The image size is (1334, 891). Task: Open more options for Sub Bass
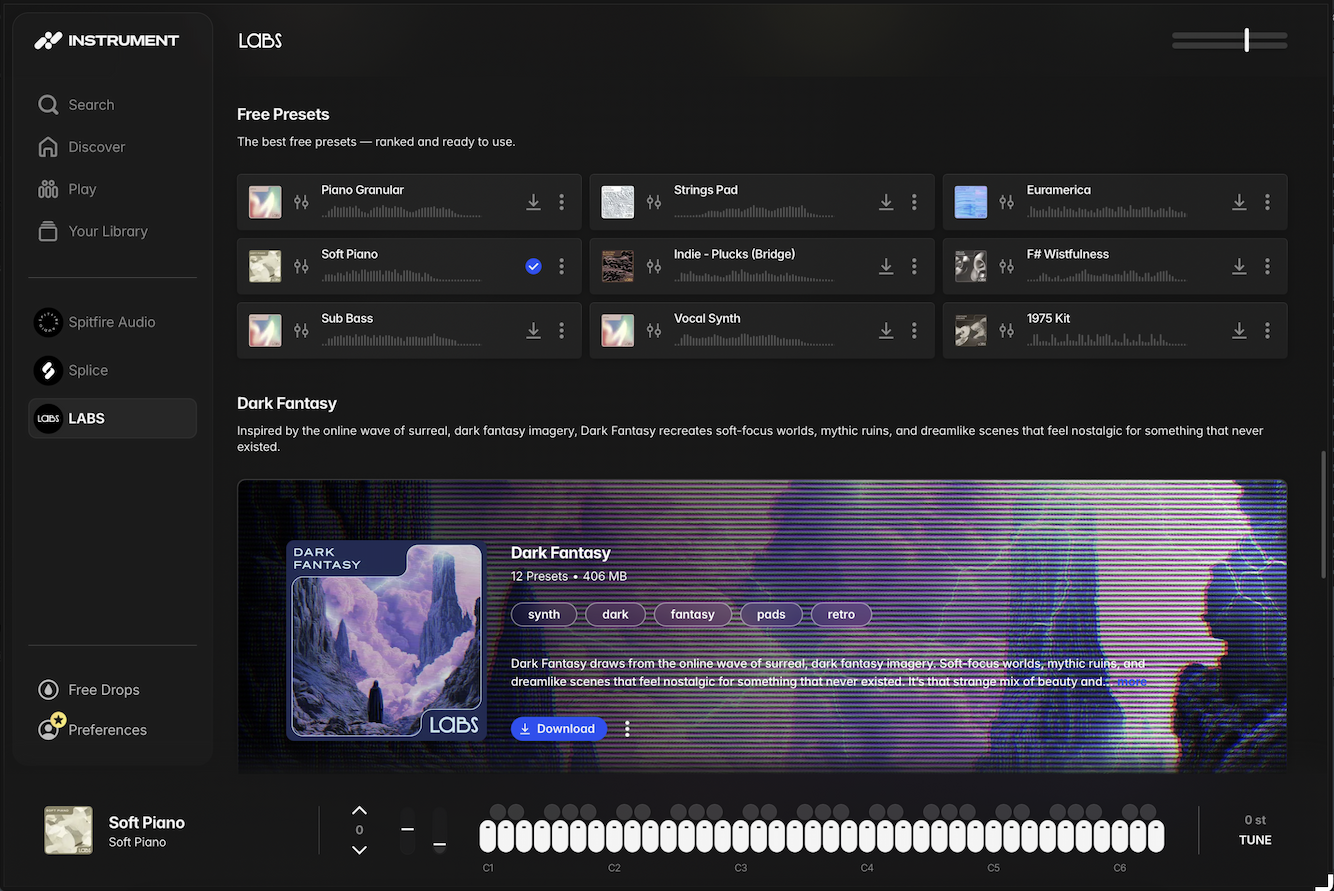[x=561, y=330]
